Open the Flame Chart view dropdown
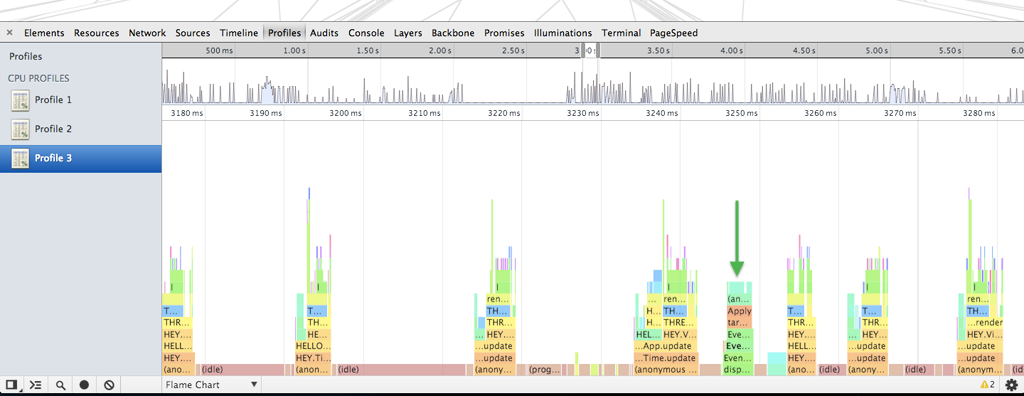The height and width of the screenshot is (396, 1024). click(211, 385)
